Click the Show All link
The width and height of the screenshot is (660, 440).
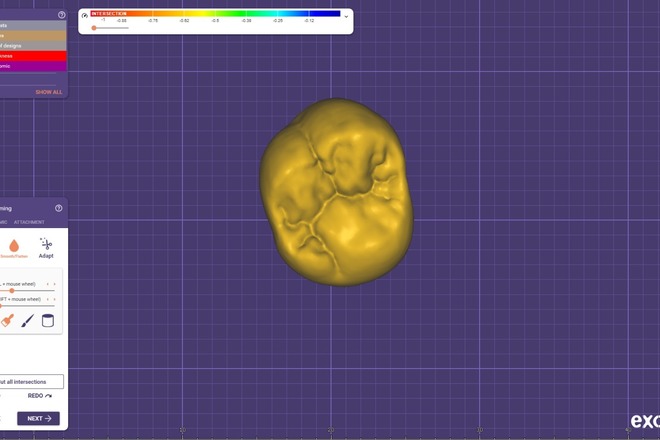click(x=49, y=92)
